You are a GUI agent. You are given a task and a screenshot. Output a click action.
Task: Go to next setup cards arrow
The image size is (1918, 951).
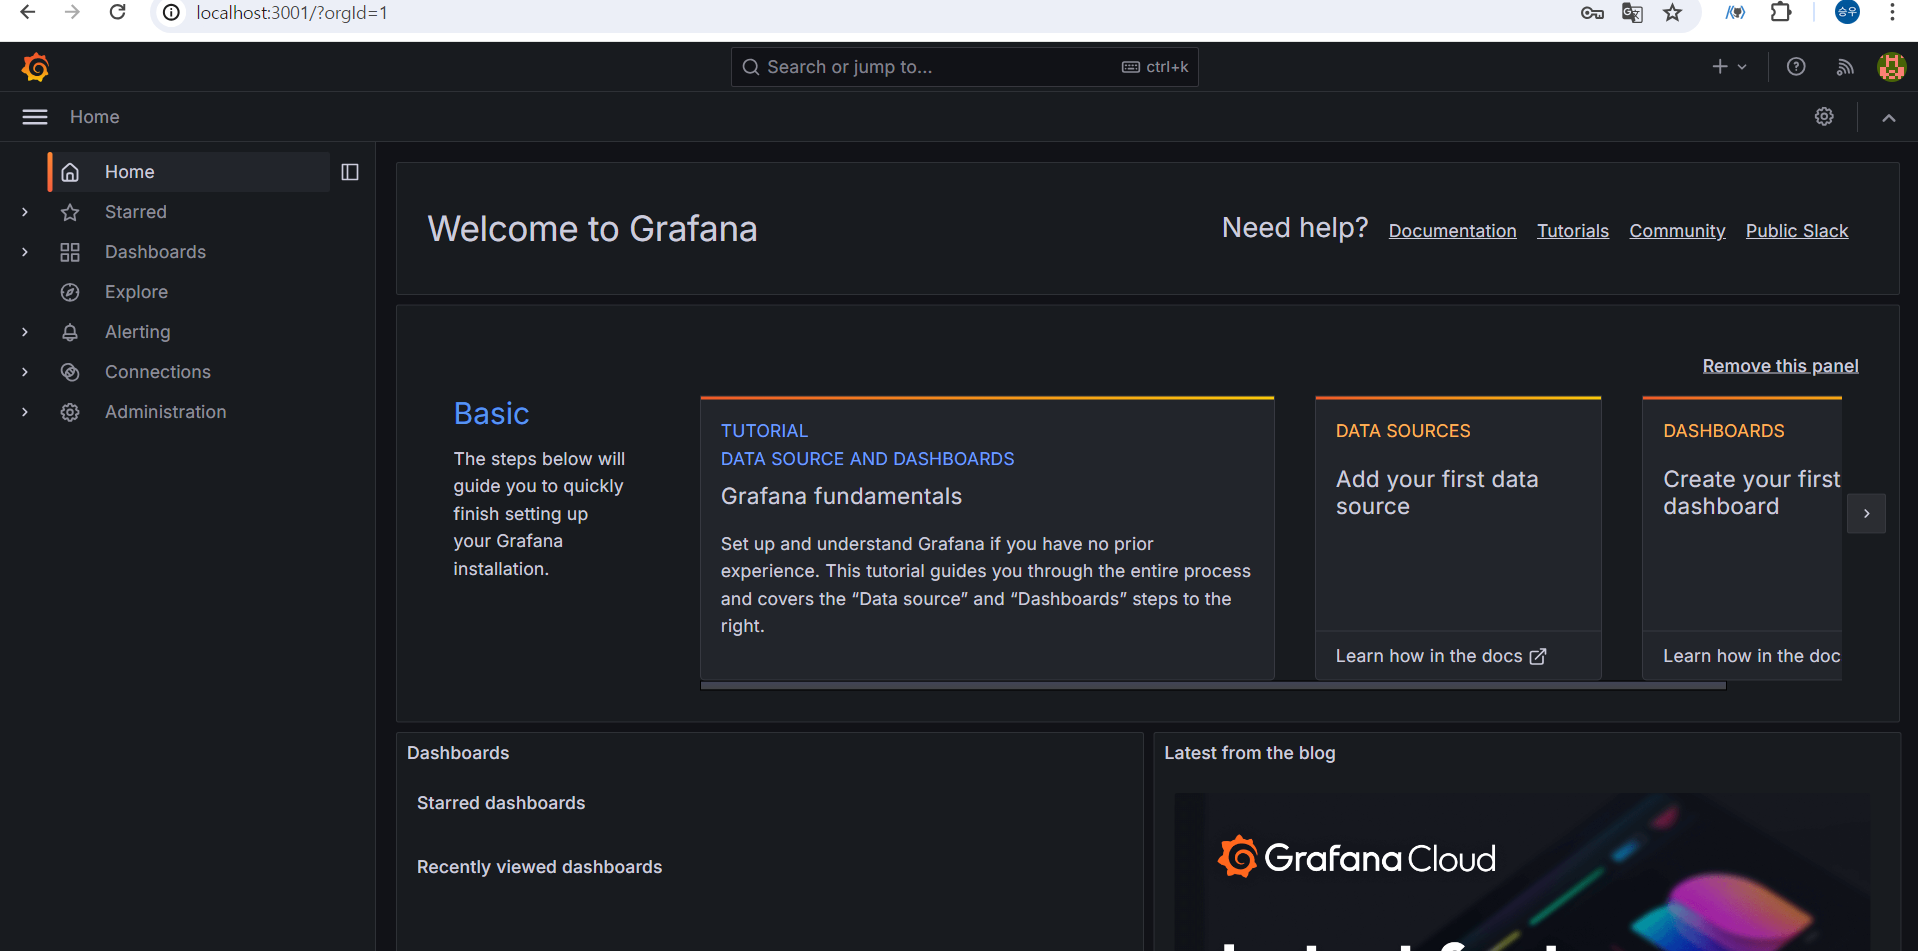[1866, 513]
